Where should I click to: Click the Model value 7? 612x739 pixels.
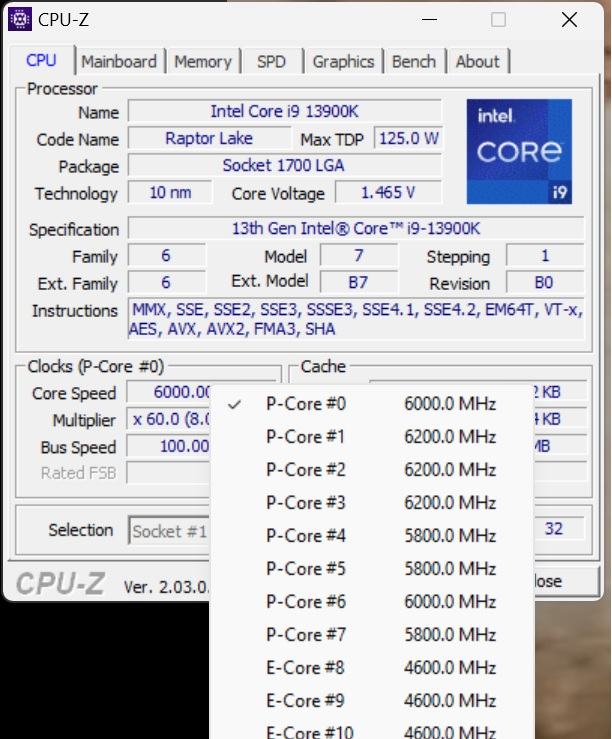tap(359, 255)
